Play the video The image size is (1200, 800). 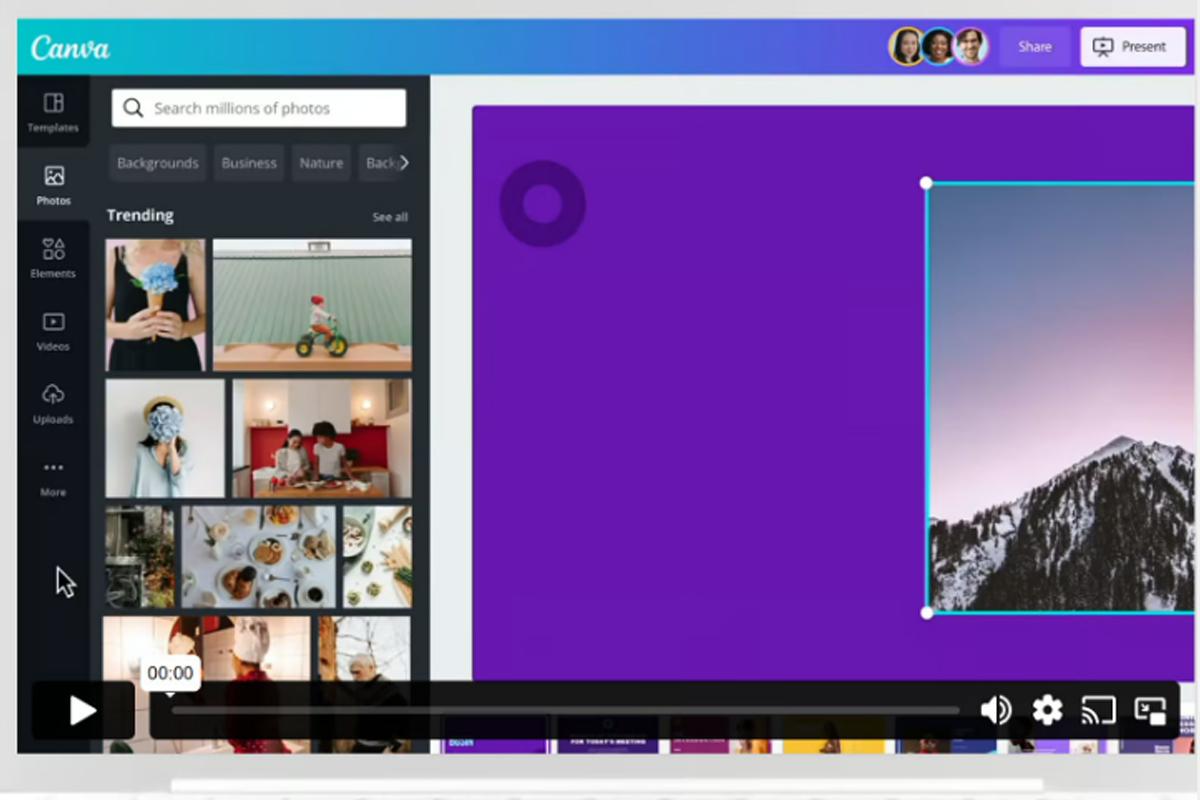click(x=82, y=711)
